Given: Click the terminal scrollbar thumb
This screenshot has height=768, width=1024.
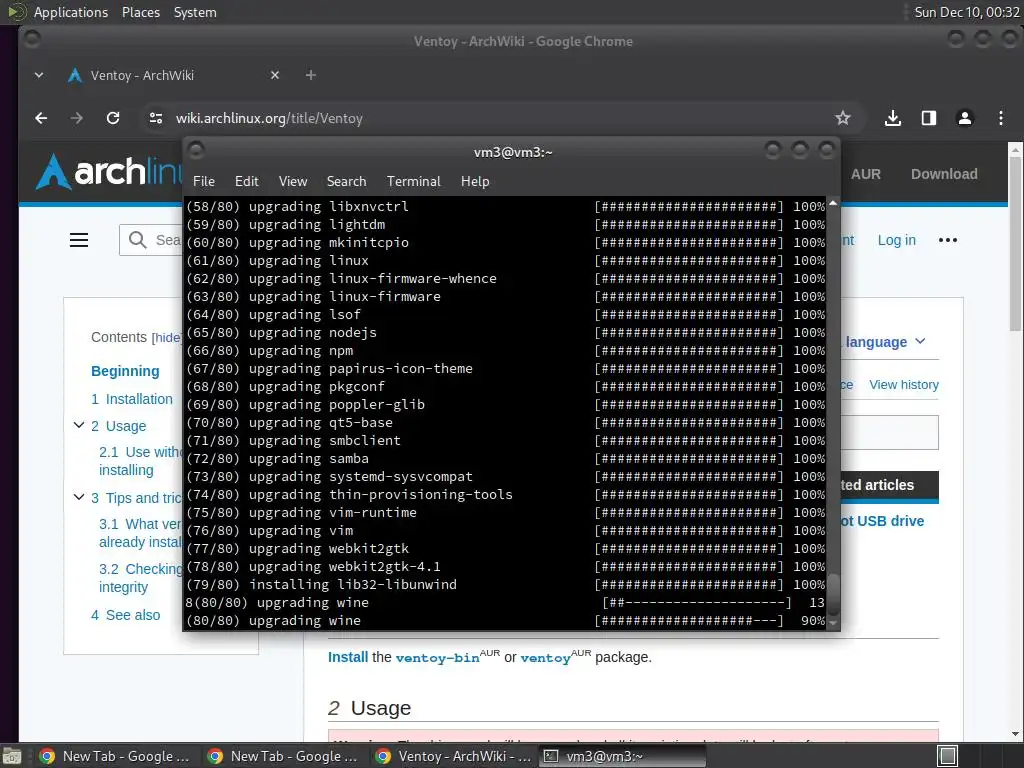Looking at the screenshot, I should (833, 594).
